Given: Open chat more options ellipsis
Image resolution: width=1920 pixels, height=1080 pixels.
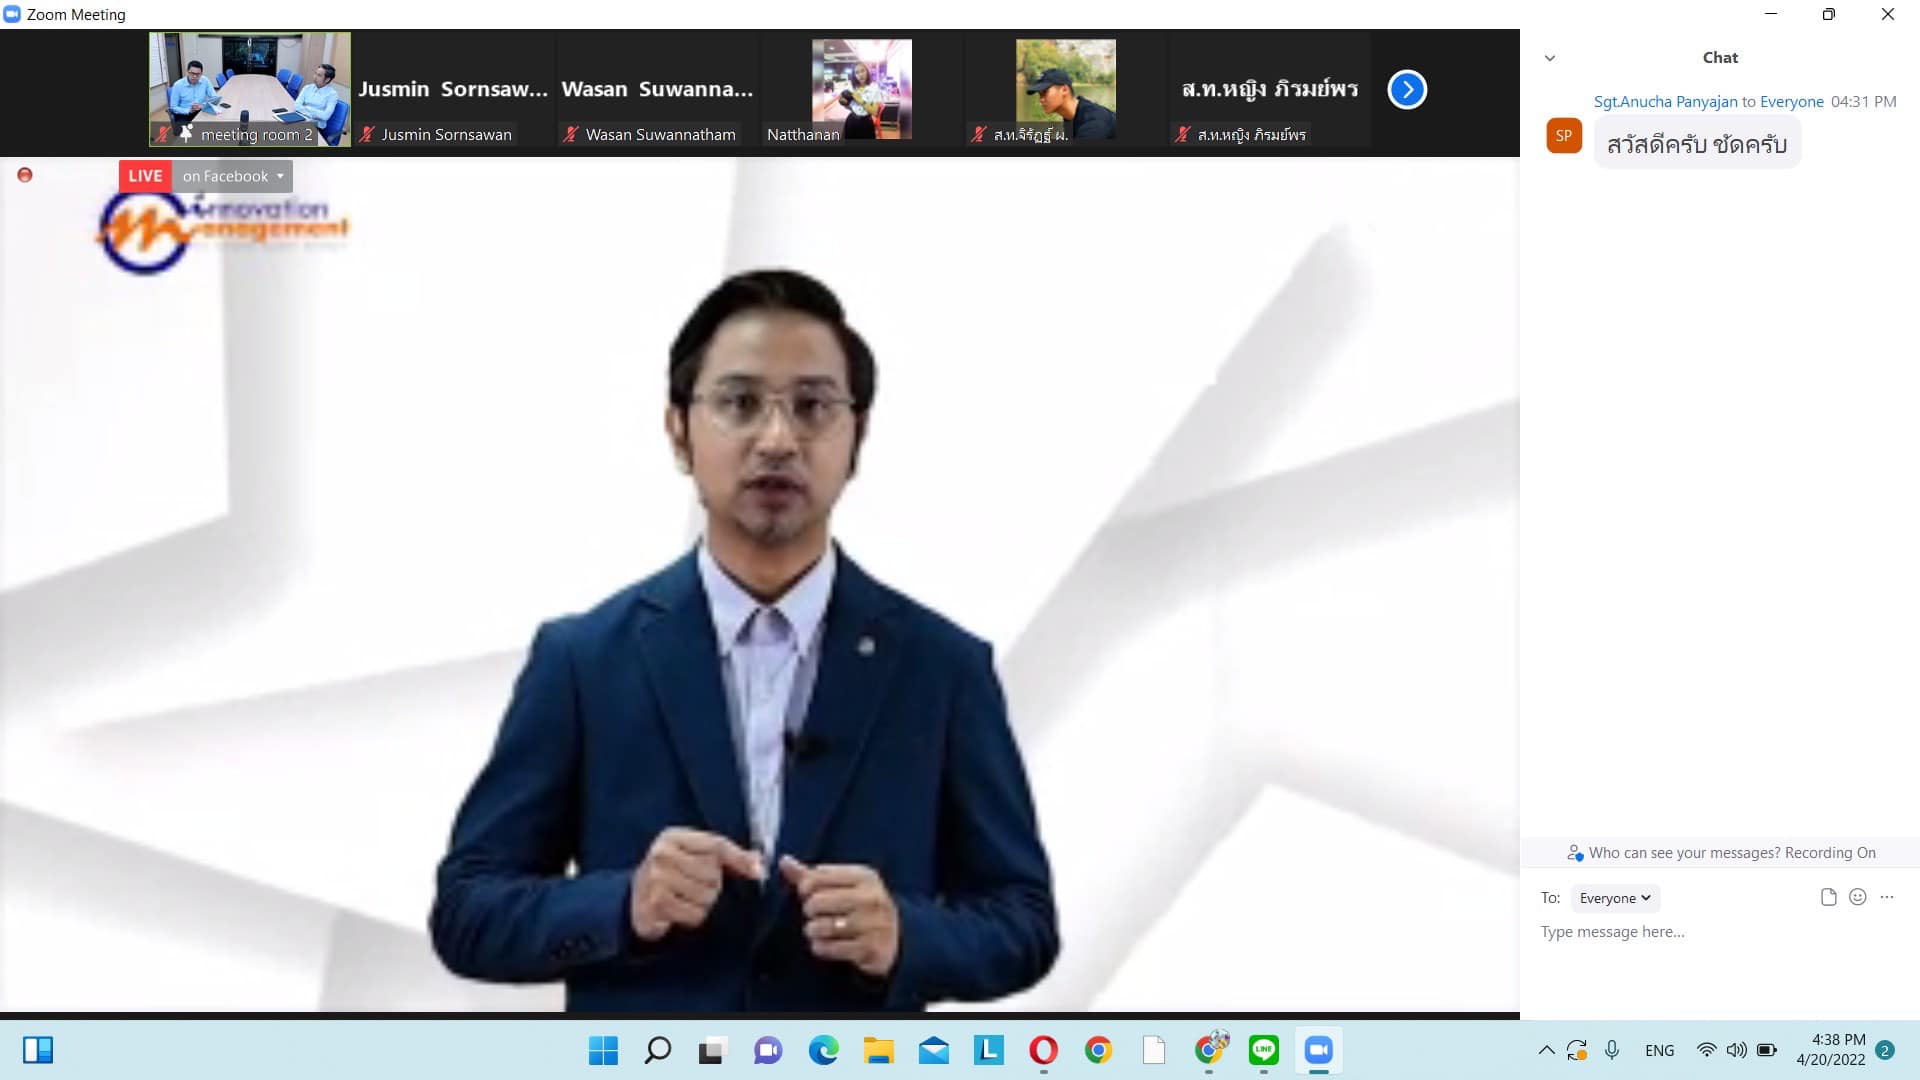Looking at the screenshot, I should 1886,897.
